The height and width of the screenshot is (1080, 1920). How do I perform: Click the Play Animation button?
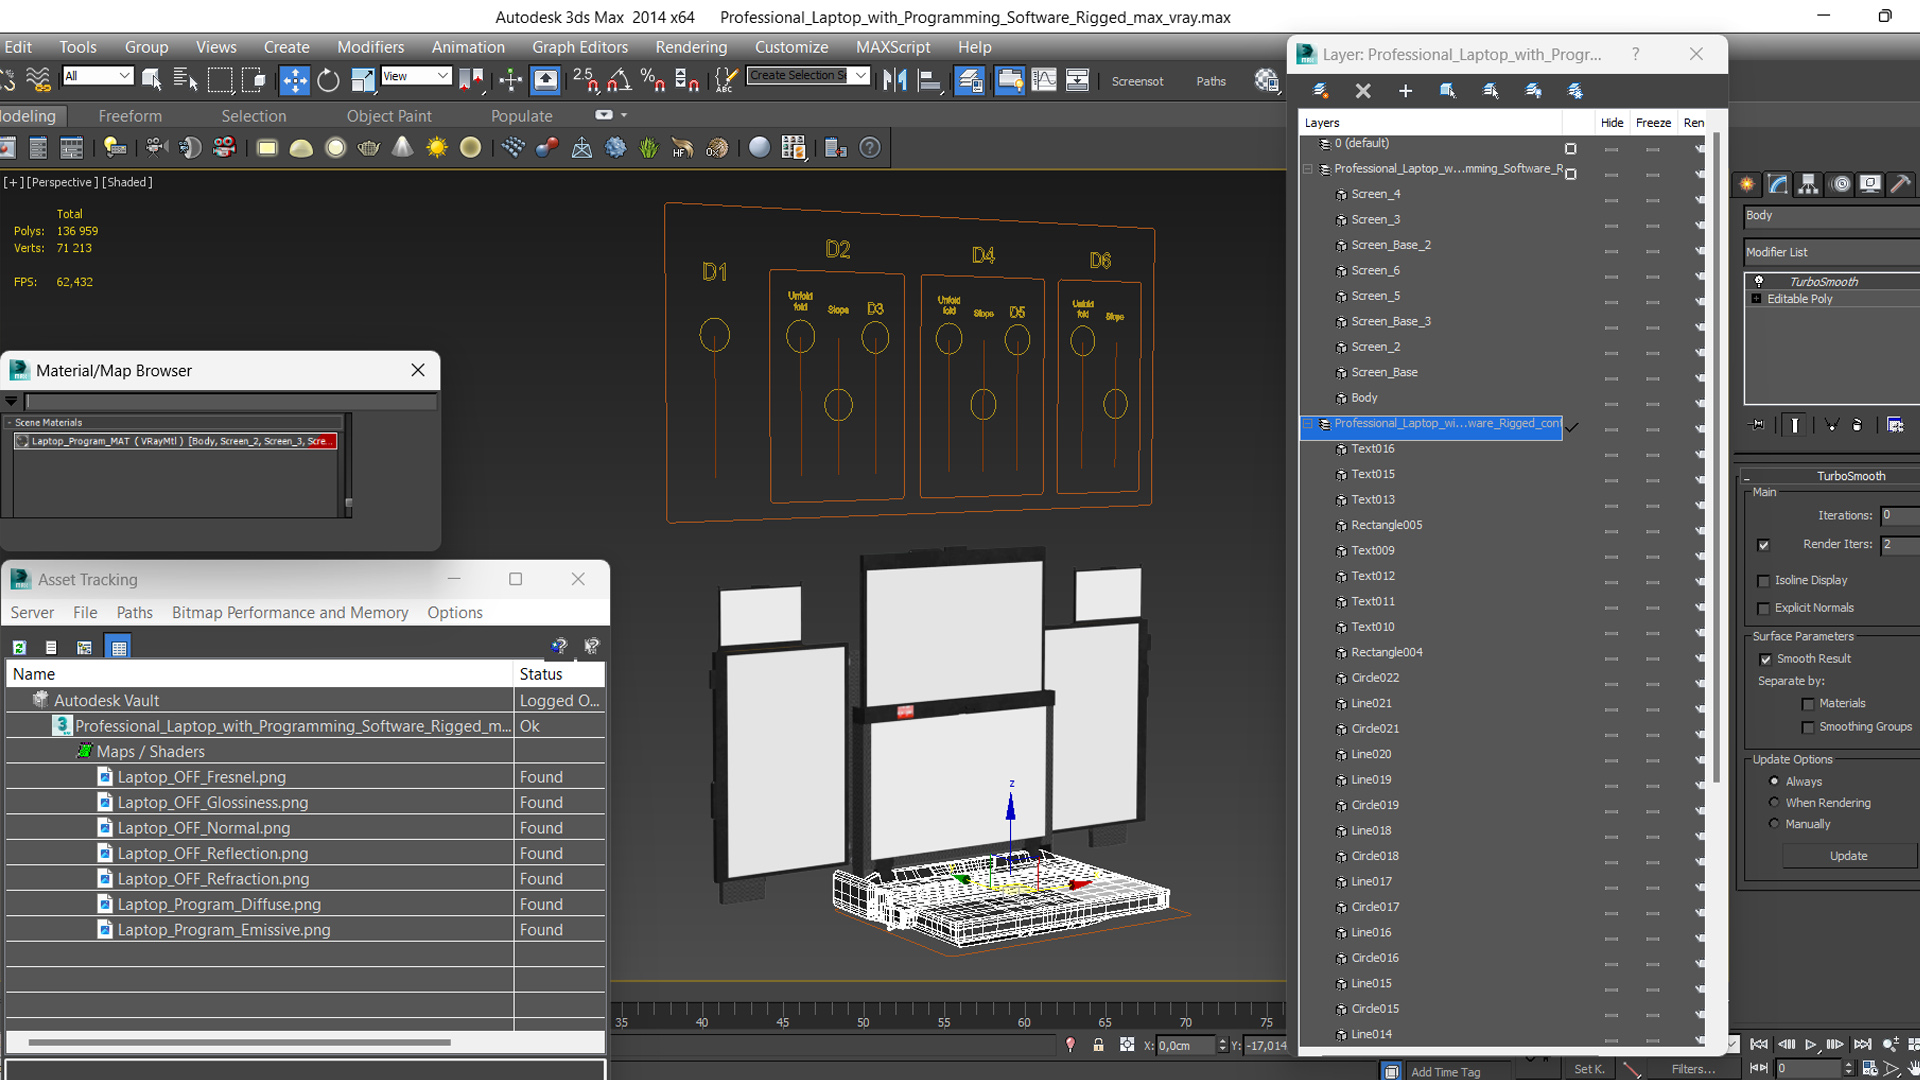tap(1810, 1044)
